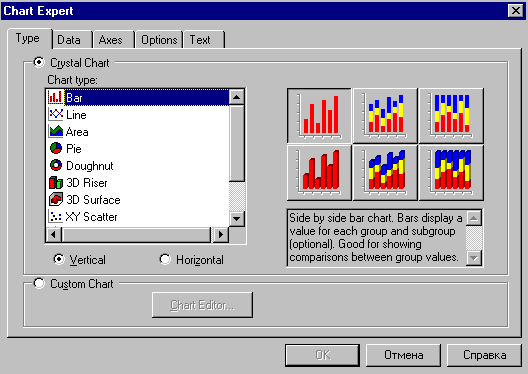Switch to the Type tab

(x=29, y=38)
